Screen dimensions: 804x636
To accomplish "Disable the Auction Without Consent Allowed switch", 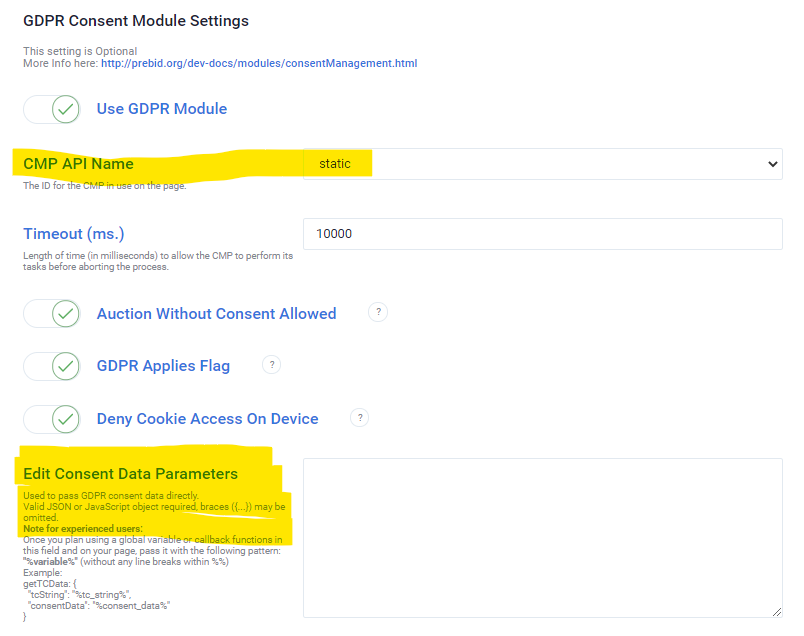I will coord(52,314).
